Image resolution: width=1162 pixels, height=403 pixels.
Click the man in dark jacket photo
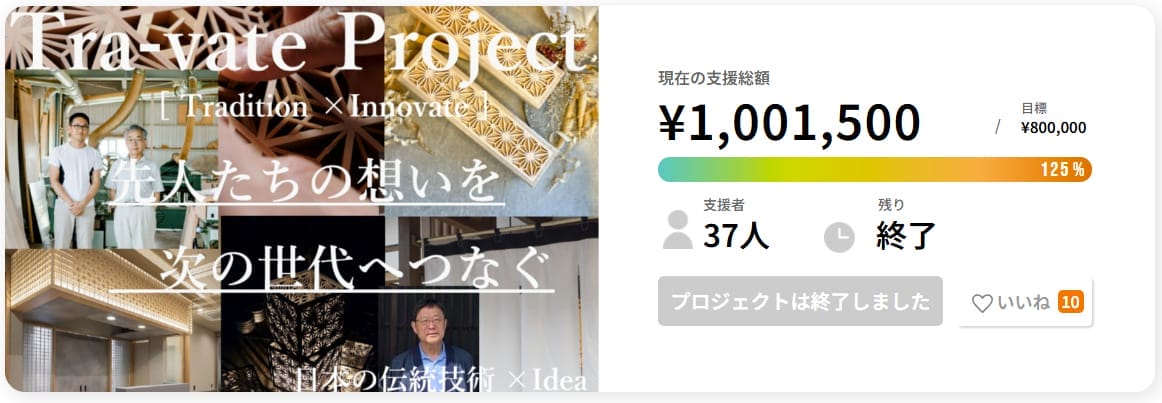(x=431, y=345)
